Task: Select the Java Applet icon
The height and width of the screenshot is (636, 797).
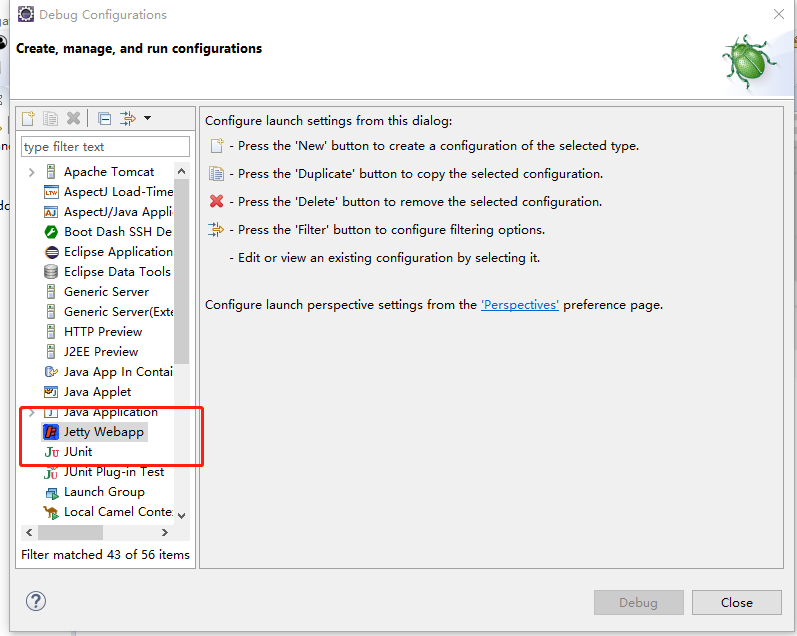Action: tap(51, 392)
